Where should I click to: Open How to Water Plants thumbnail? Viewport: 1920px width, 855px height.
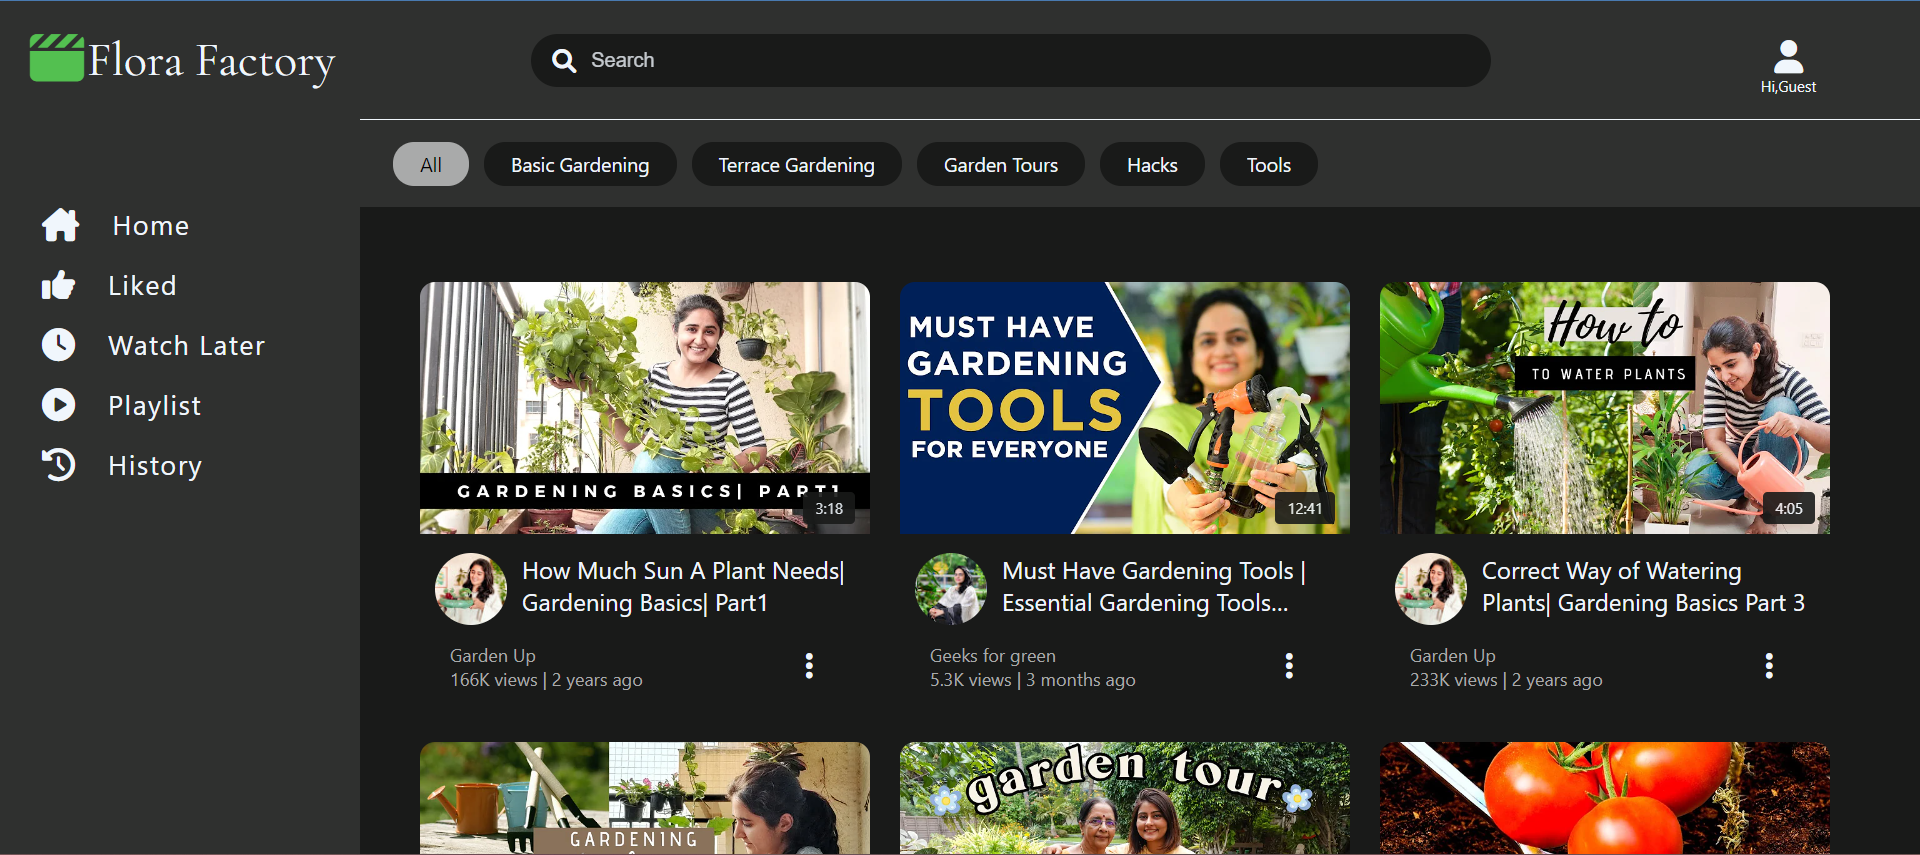coord(1605,408)
